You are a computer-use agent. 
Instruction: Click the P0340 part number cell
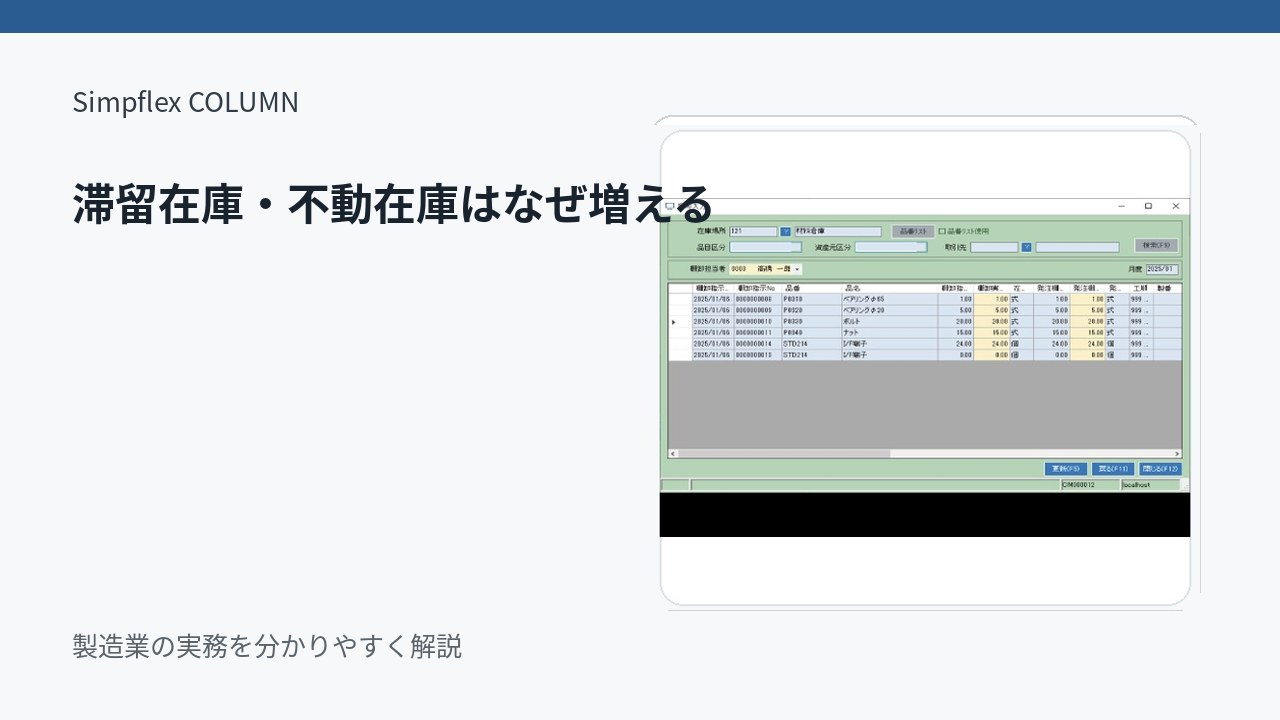pyautogui.click(x=811, y=333)
